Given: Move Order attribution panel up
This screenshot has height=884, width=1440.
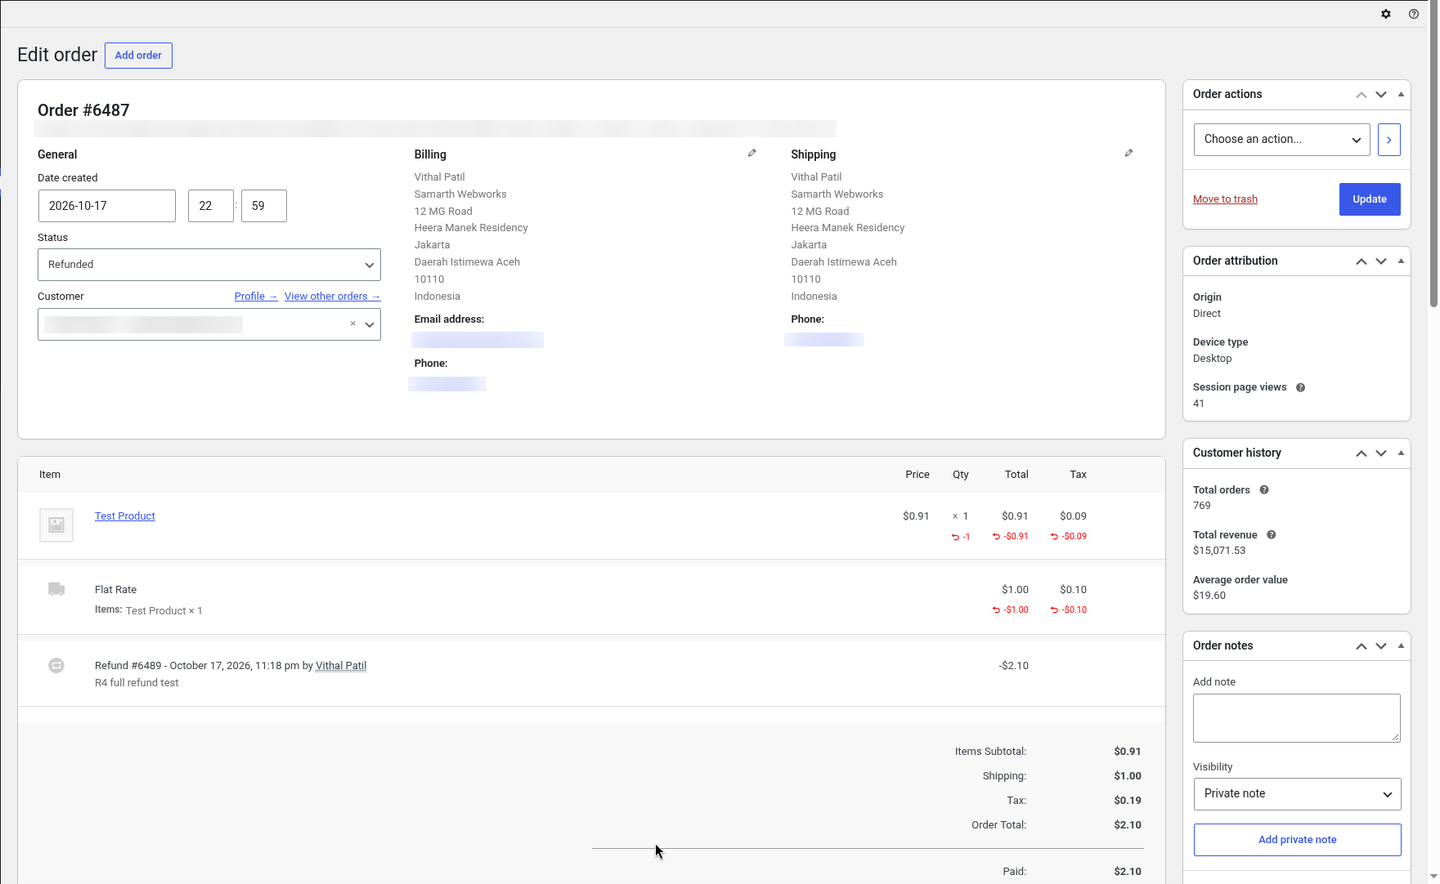Looking at the screenshot, I should [1361, 261].
